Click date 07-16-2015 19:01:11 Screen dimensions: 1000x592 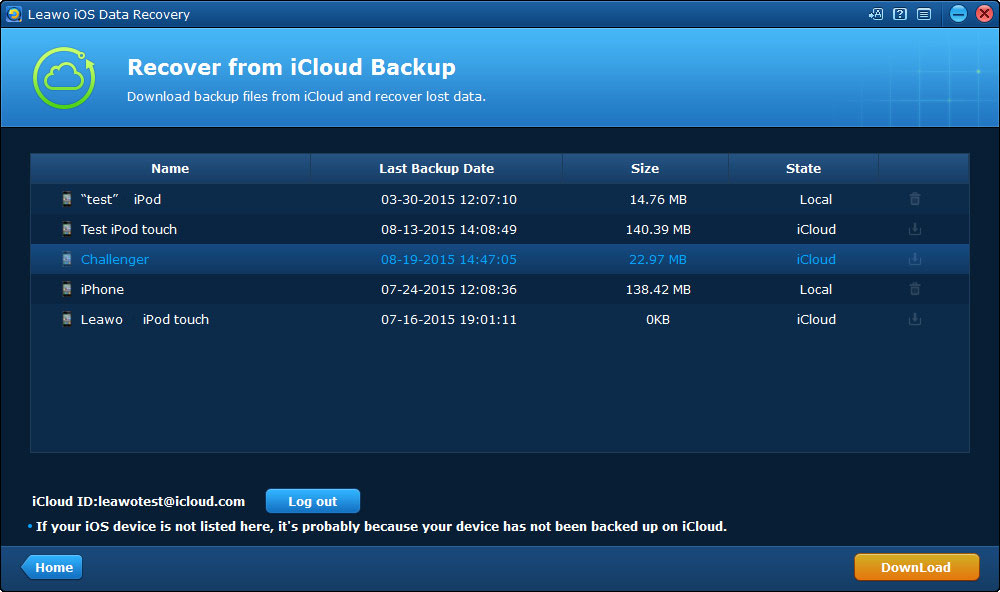pyautogui.click(x=449, y=319)
